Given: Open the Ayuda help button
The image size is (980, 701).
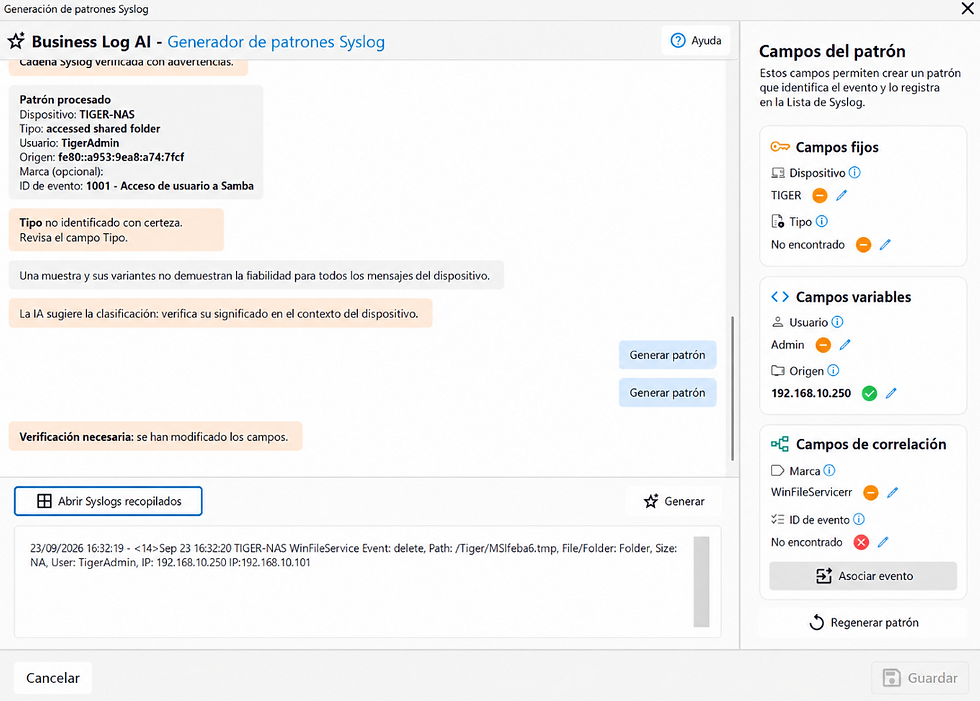Looking at the screenshot, I should (696, 41).
